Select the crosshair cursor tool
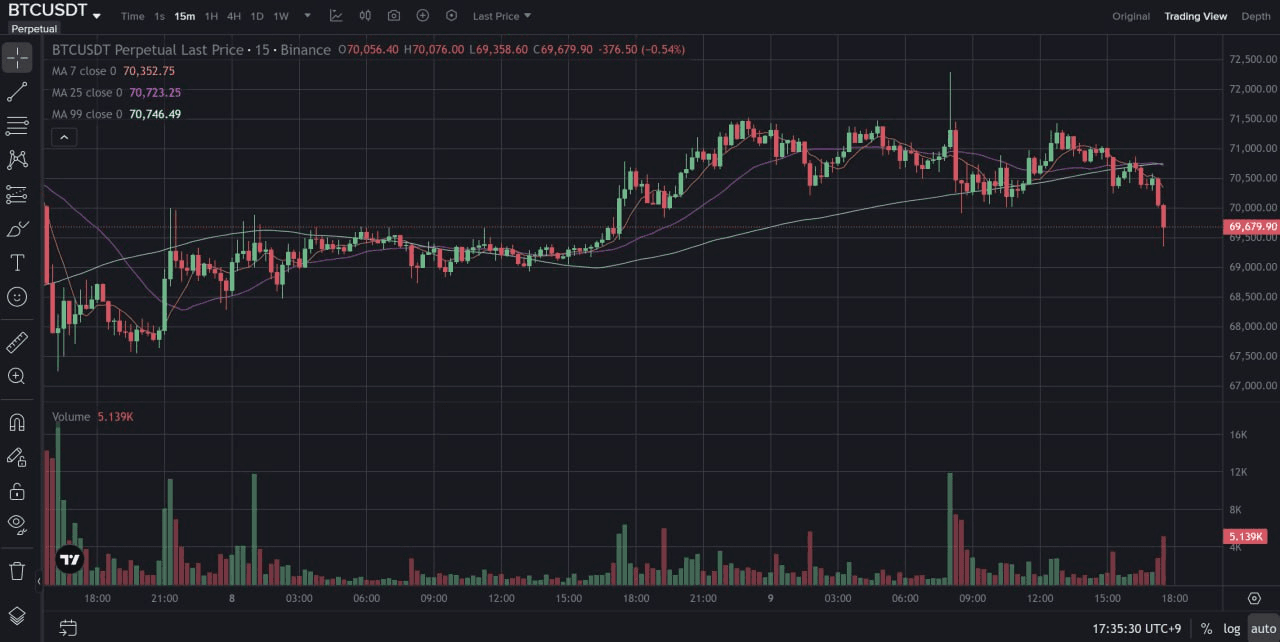 [x=17, y=58]
